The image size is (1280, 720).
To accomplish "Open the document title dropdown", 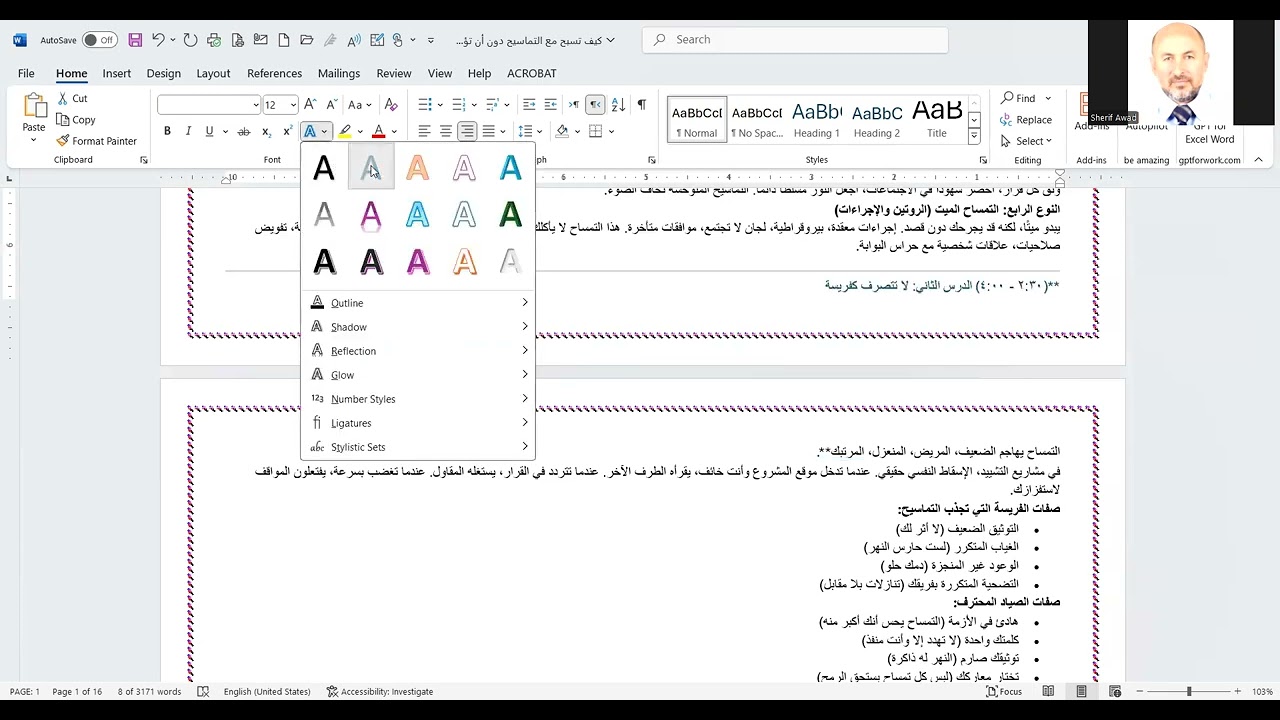I will click(x=535, y=40).
